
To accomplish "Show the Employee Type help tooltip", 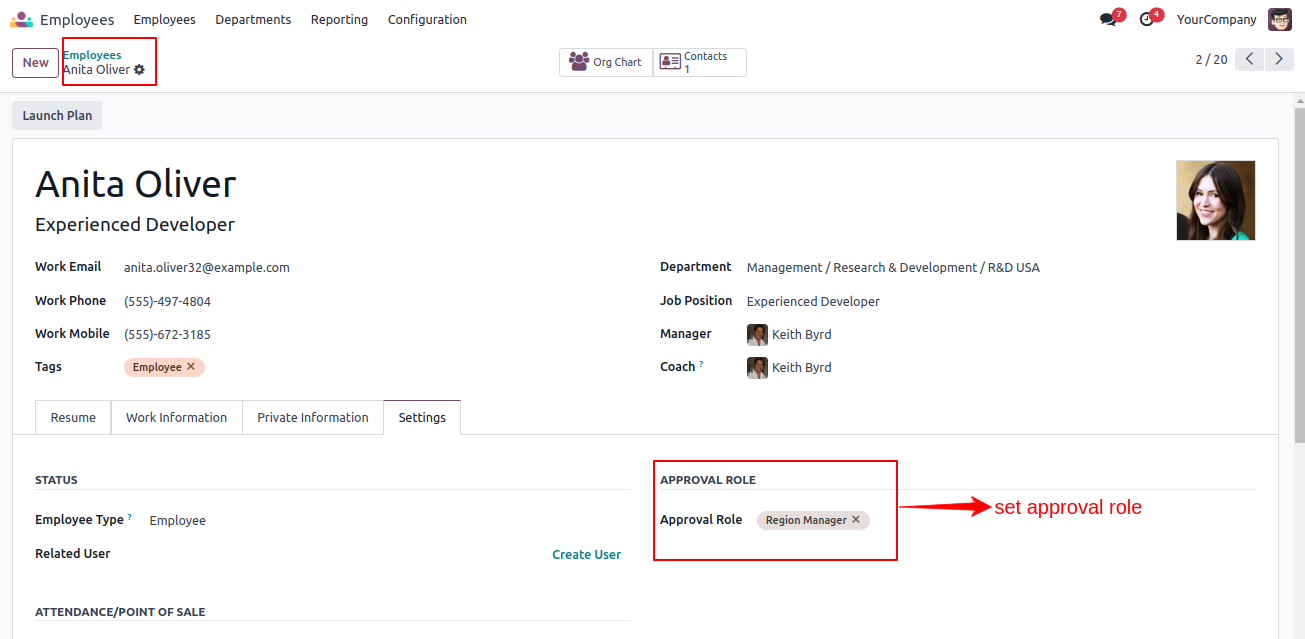I will (130, 517).
